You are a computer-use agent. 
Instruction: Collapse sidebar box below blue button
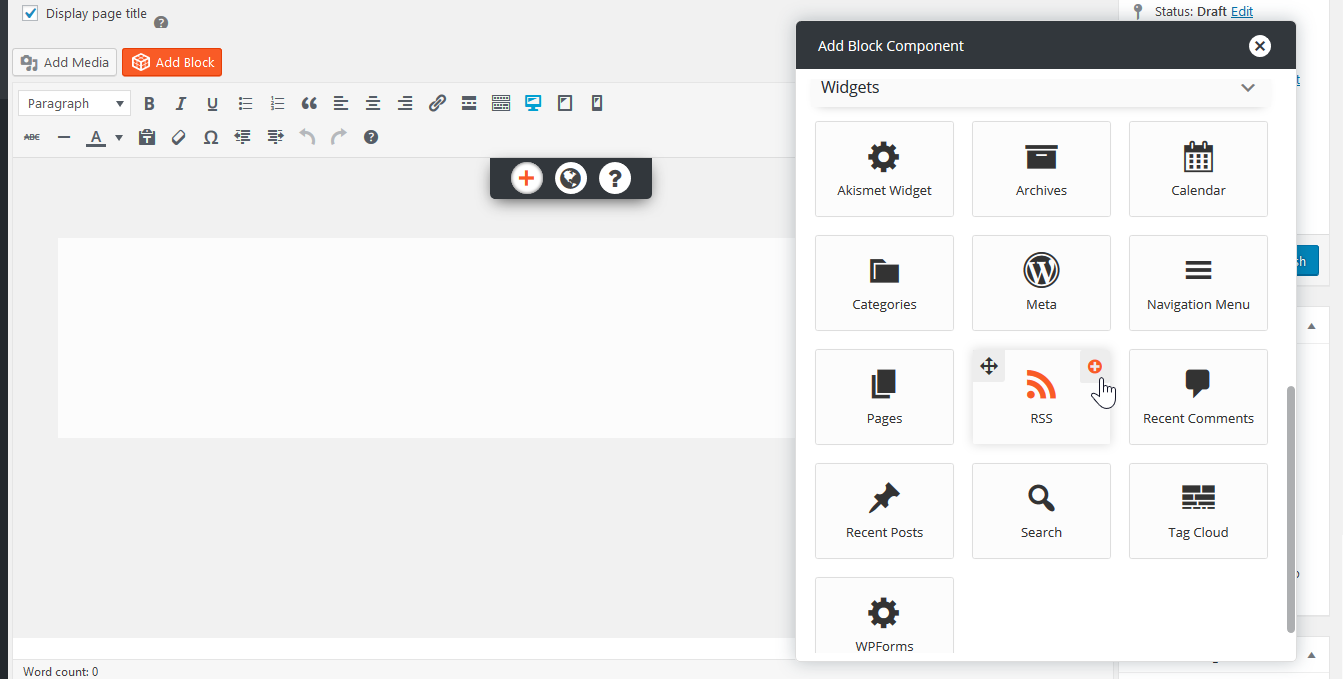(x=1312, y=326)
